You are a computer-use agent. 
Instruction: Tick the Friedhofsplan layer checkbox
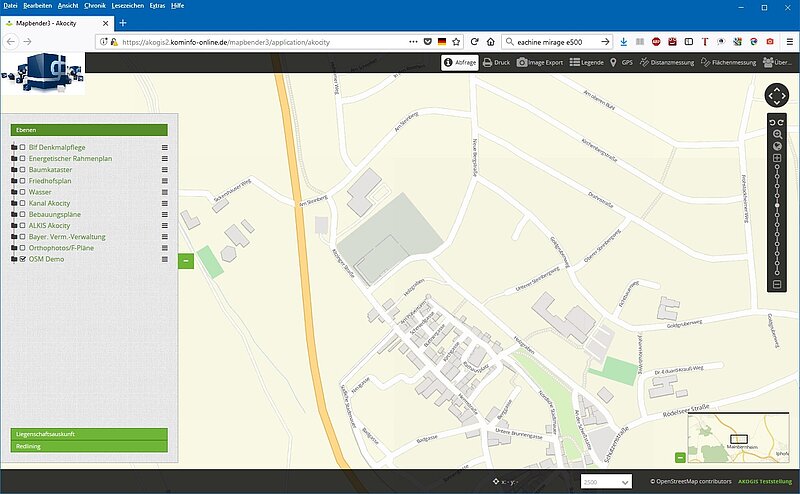pos(22,181)
